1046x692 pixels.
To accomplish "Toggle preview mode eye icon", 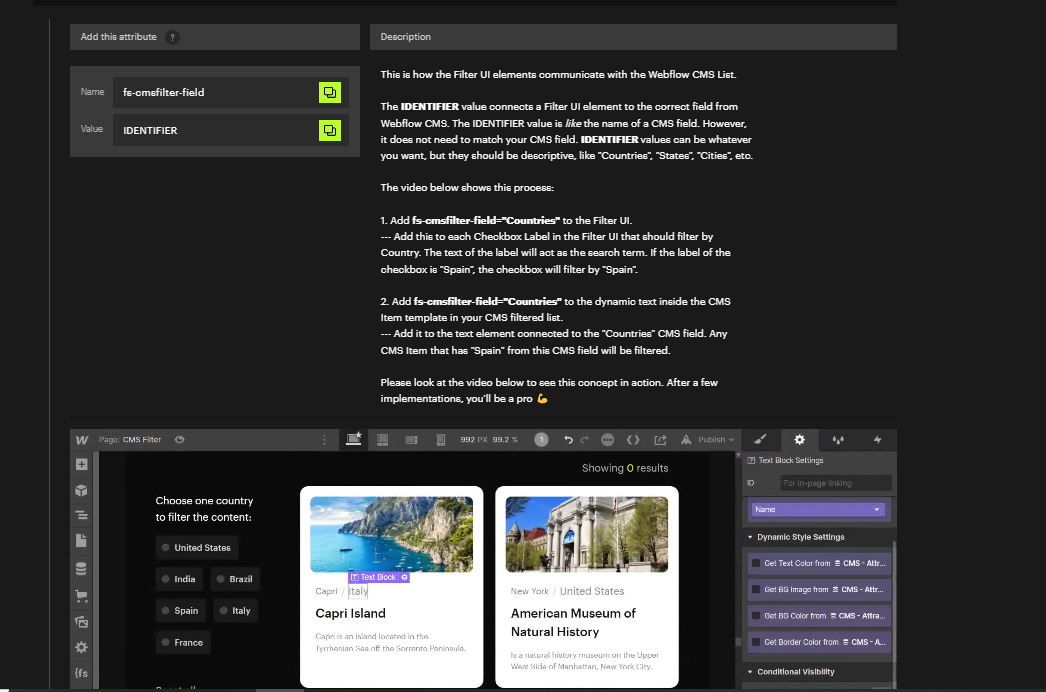I will click(179, 440).
